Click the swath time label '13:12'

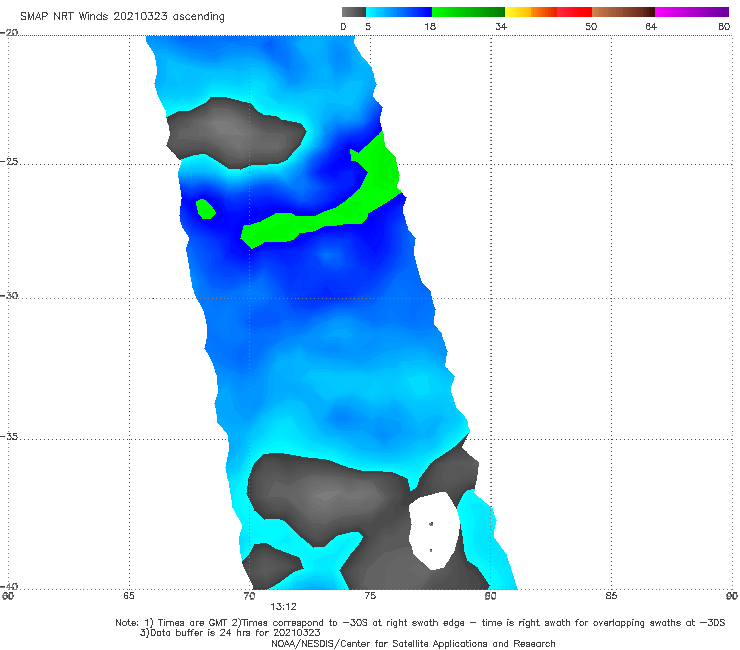click(x=283, y=607)
